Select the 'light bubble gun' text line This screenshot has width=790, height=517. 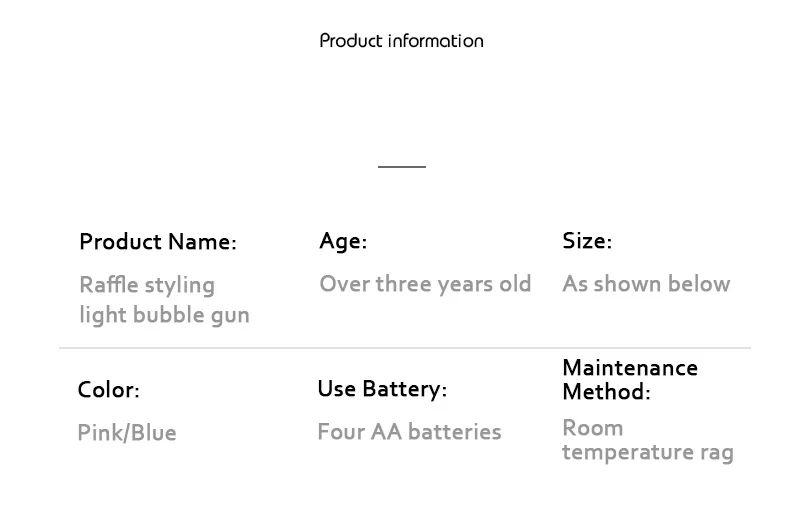164,315
